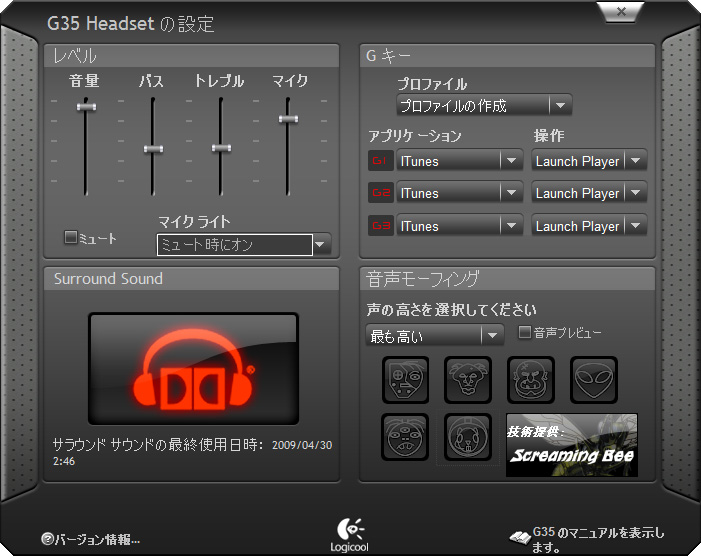Toggle Dolby headphone surround sound button
The height and width of the screenshot is (556, 701).
pyautogui.click(x=194, y=369)
